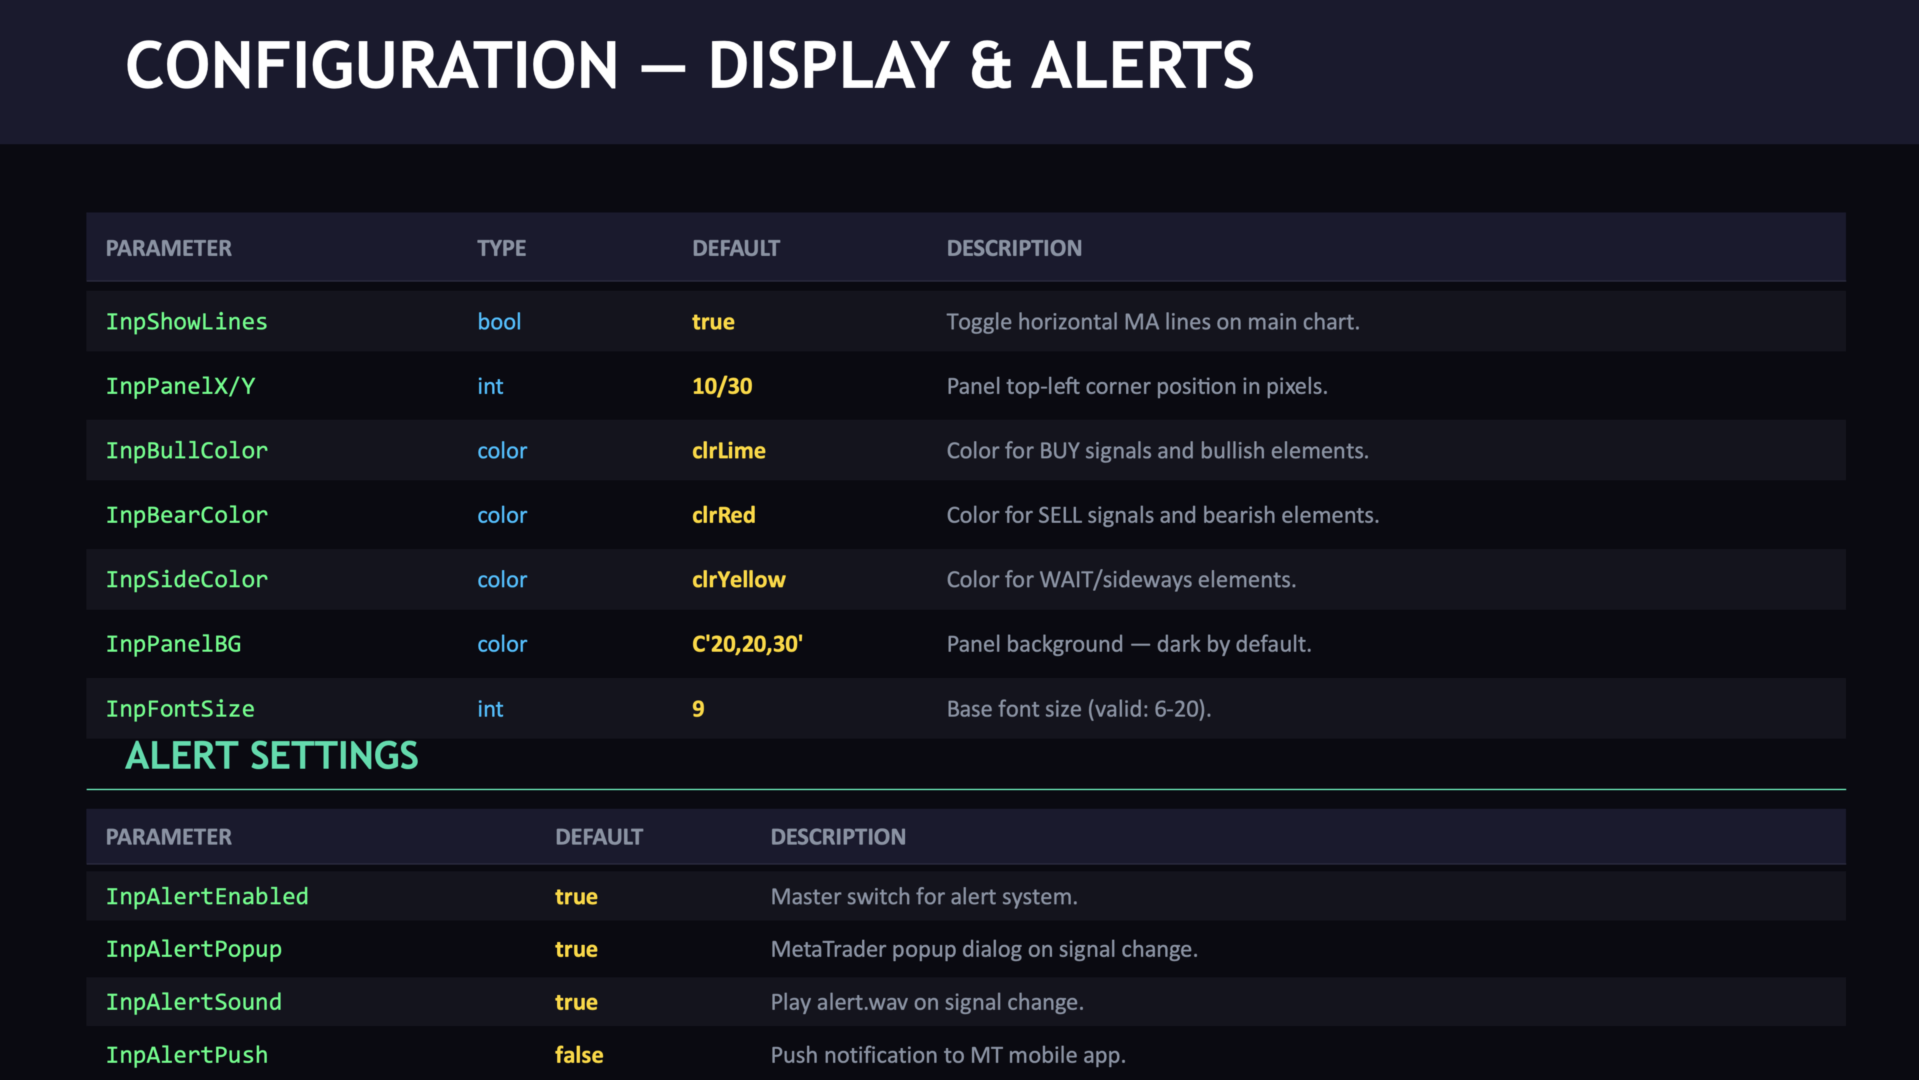Click the Configuration — Display & Alerts title
Screen dimensions: 1919x1080
689,66
